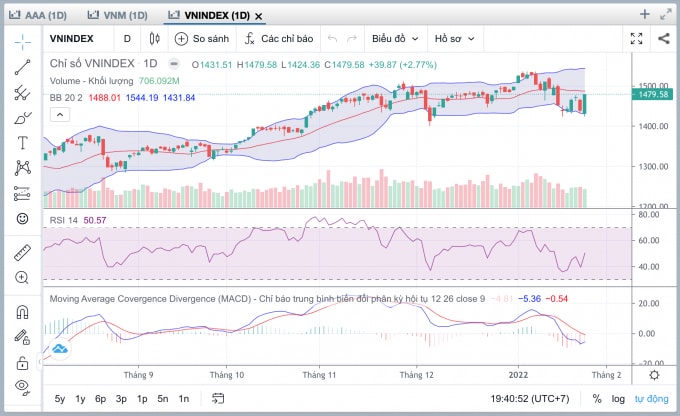Expand the chart panel window
680x416 pixels.
pos(666,14)
